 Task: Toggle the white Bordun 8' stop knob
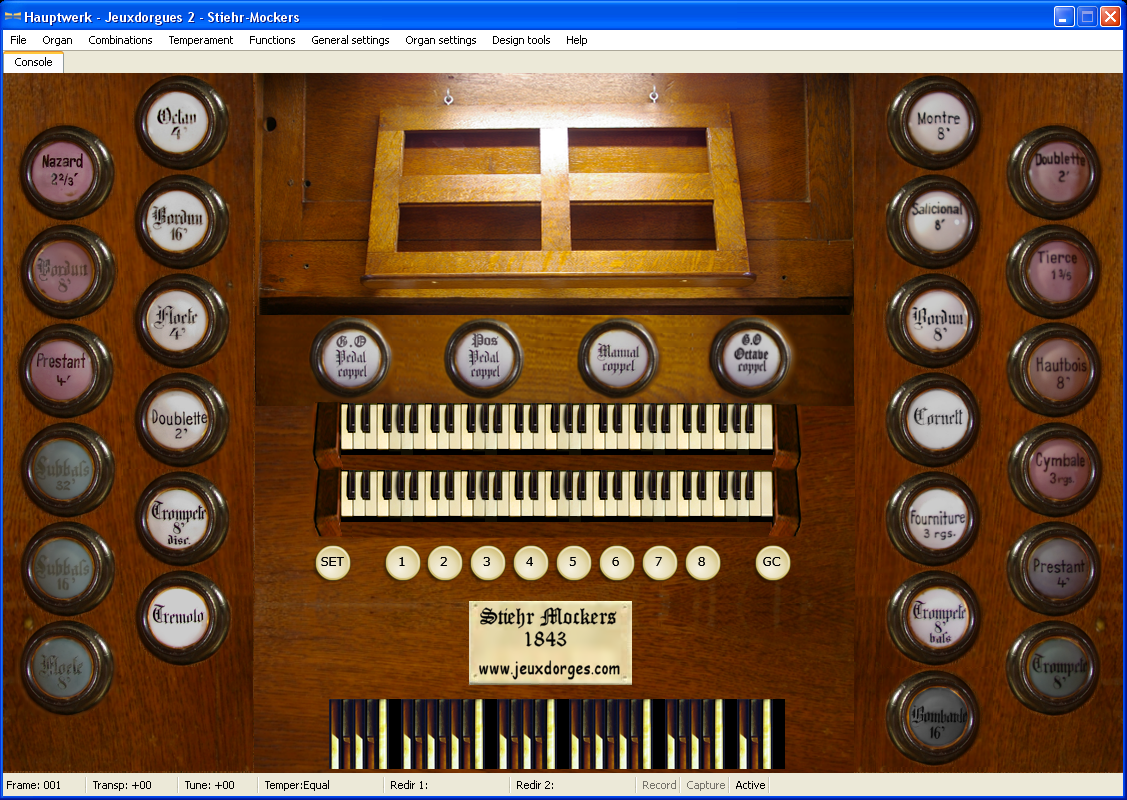click(934, 321)
